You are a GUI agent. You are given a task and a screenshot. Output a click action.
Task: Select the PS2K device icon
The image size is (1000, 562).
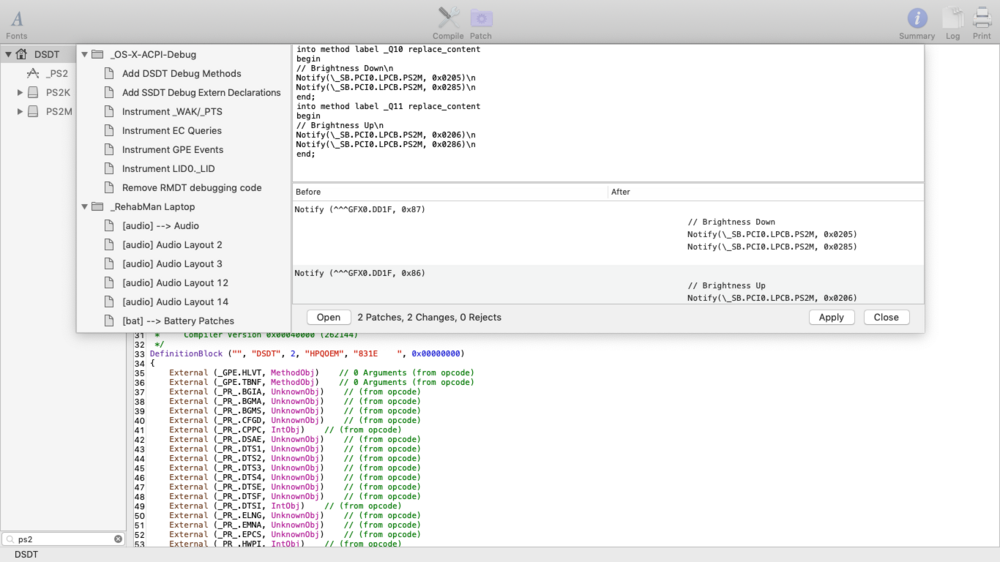tap(33, 93)
